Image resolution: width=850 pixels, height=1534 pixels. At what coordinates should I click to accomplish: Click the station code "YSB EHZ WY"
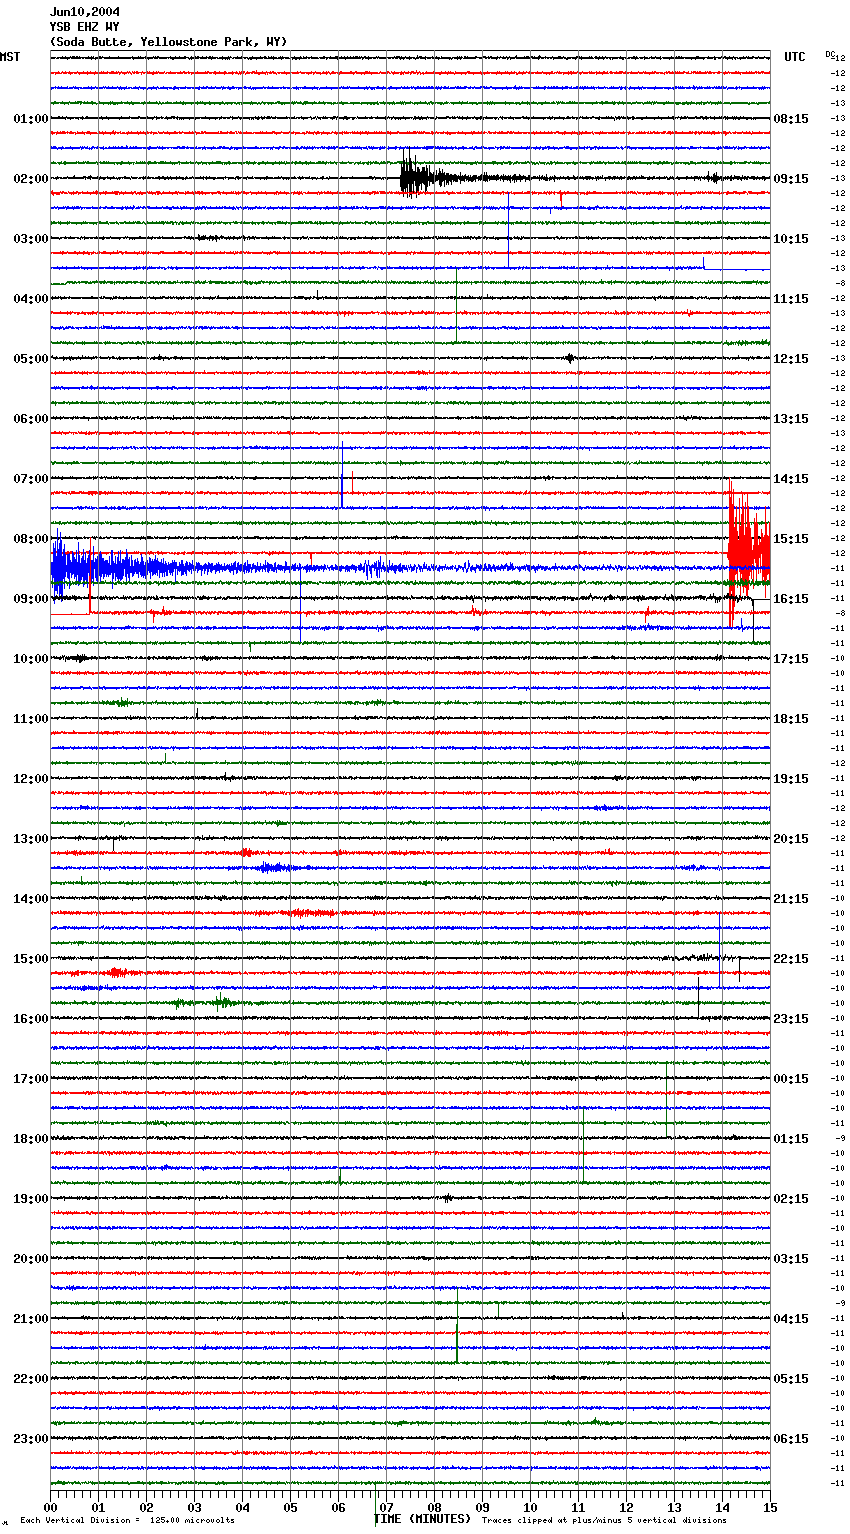point(85,27)
